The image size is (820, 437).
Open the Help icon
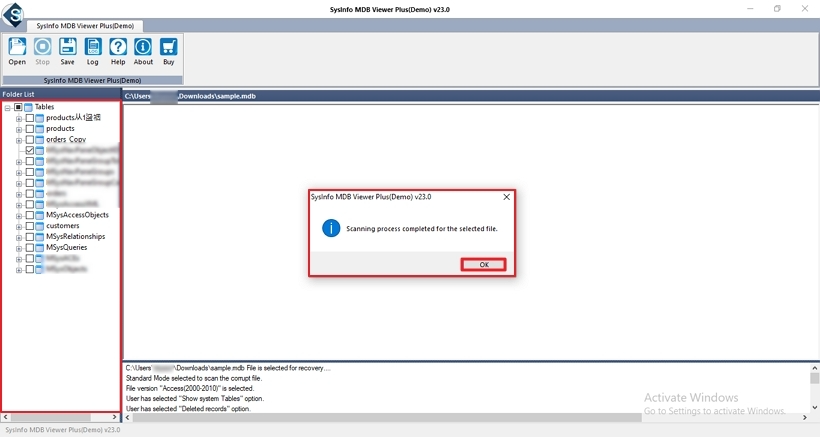click(118, 51)
